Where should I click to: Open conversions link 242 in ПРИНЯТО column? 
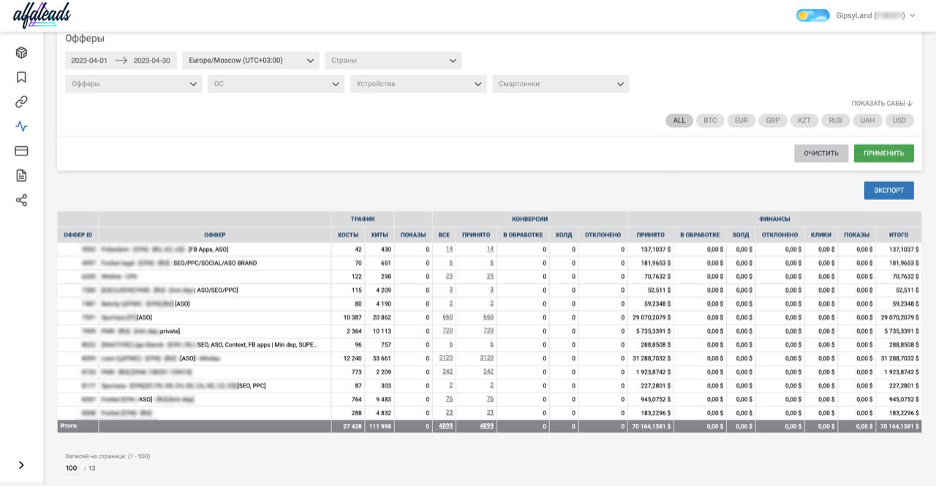pyautogui.click(x=488, y=372)
